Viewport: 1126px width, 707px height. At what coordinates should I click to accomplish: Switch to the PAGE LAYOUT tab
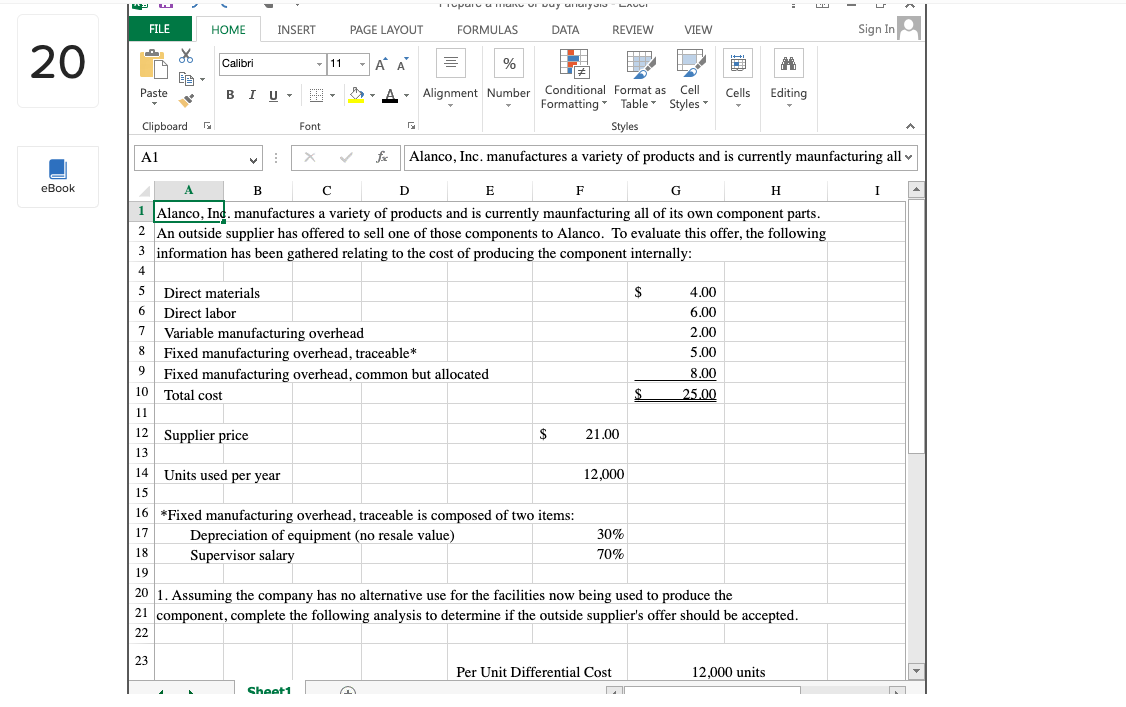[386, 29]
